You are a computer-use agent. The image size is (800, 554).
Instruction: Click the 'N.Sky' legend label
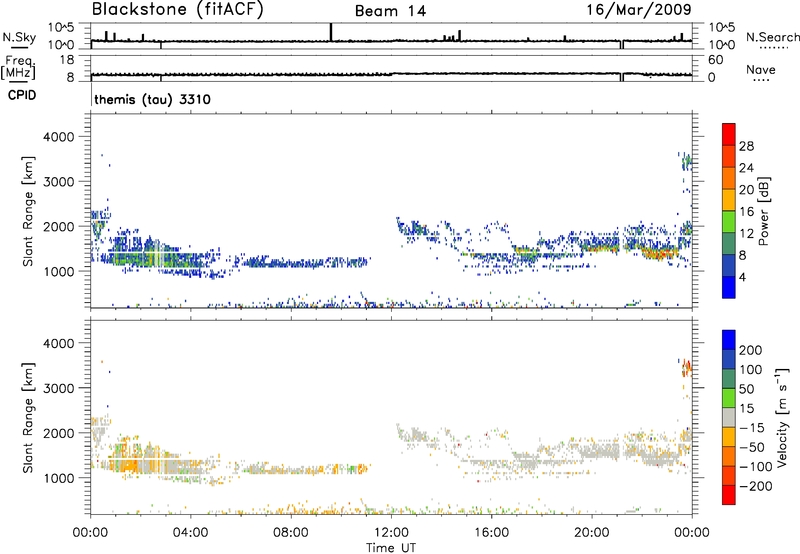tap(19, 37)
